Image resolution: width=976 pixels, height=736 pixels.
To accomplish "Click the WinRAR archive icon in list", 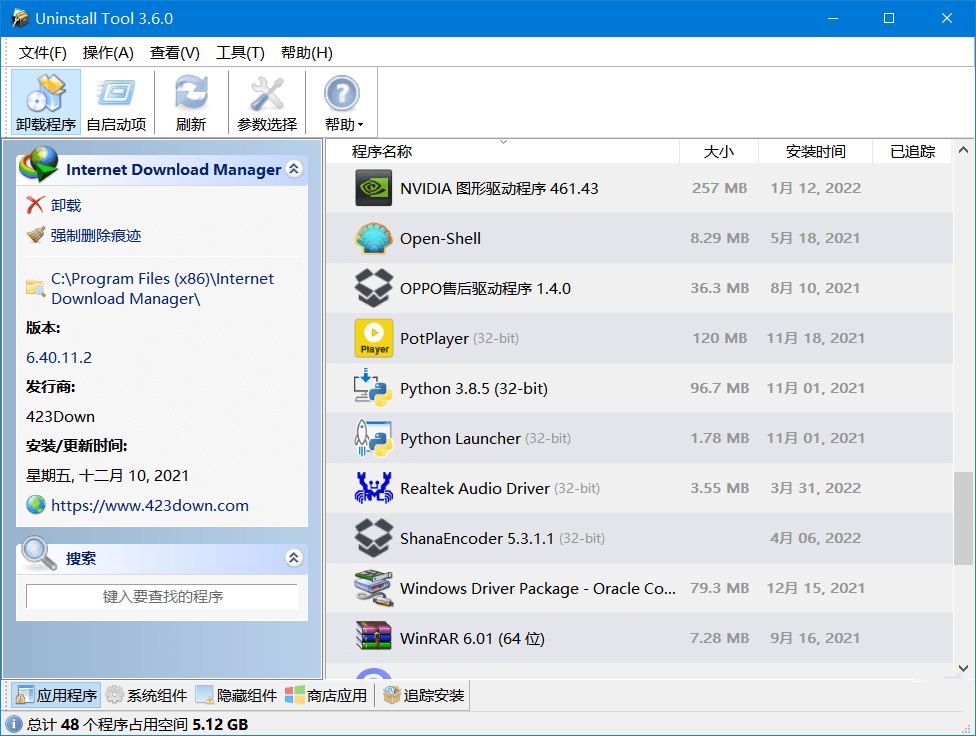I will [371, 637].
